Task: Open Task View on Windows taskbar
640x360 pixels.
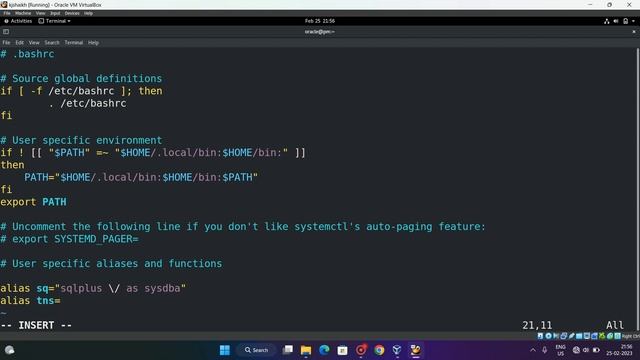Action: pyautogui.click(x=288, y=350)
